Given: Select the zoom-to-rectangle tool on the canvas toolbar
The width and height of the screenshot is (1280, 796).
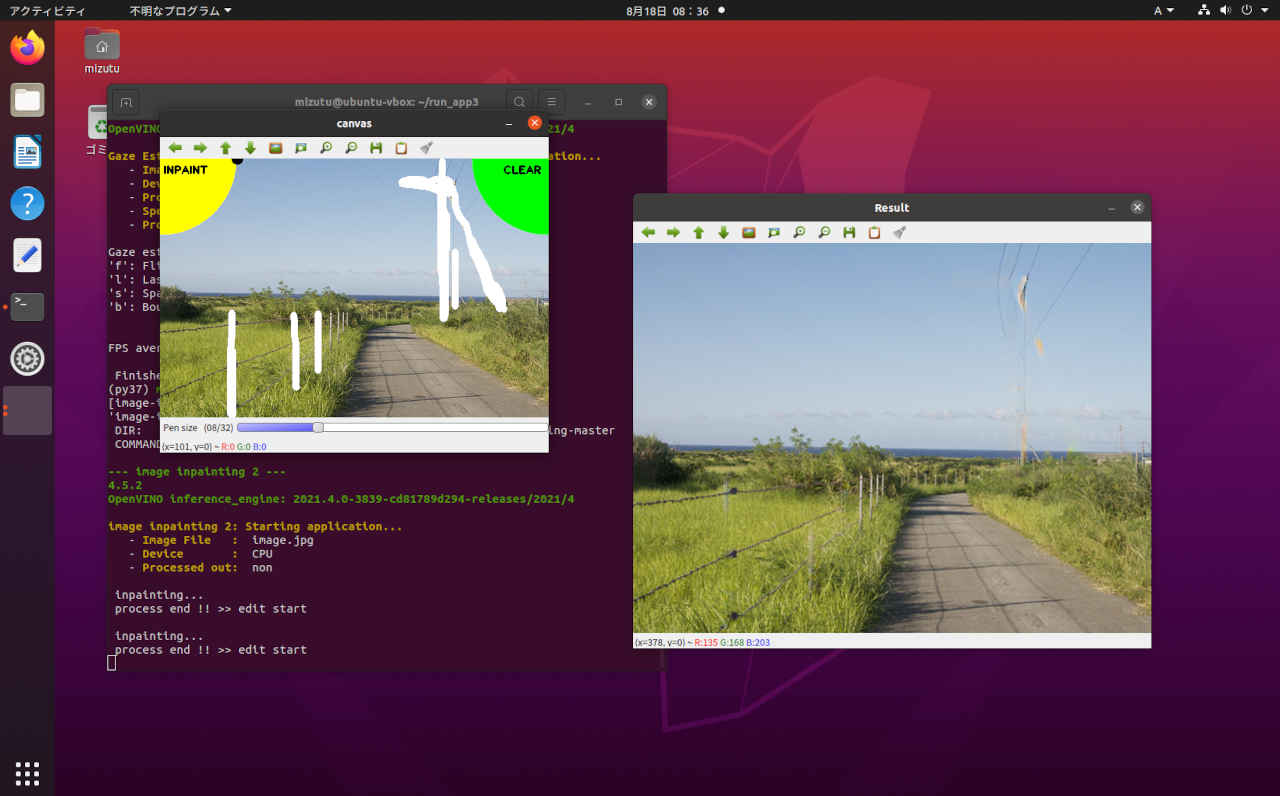Looking at the screenshot, I should 299,147.
